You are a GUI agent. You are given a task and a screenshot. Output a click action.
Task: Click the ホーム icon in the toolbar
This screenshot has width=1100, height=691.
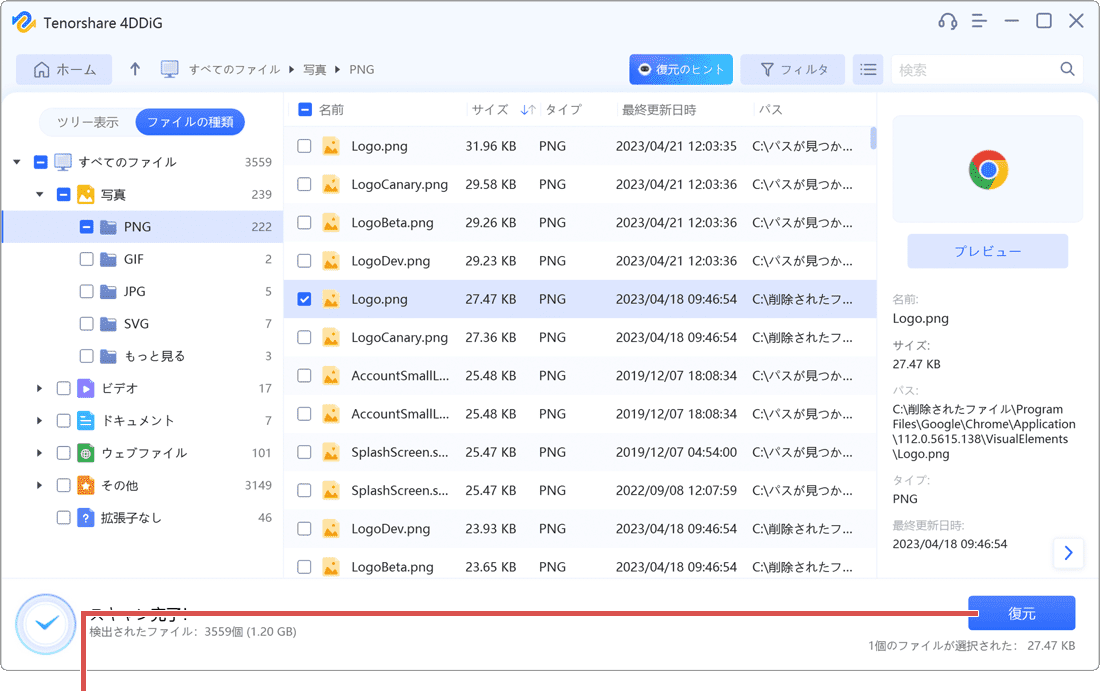[44, 69]
